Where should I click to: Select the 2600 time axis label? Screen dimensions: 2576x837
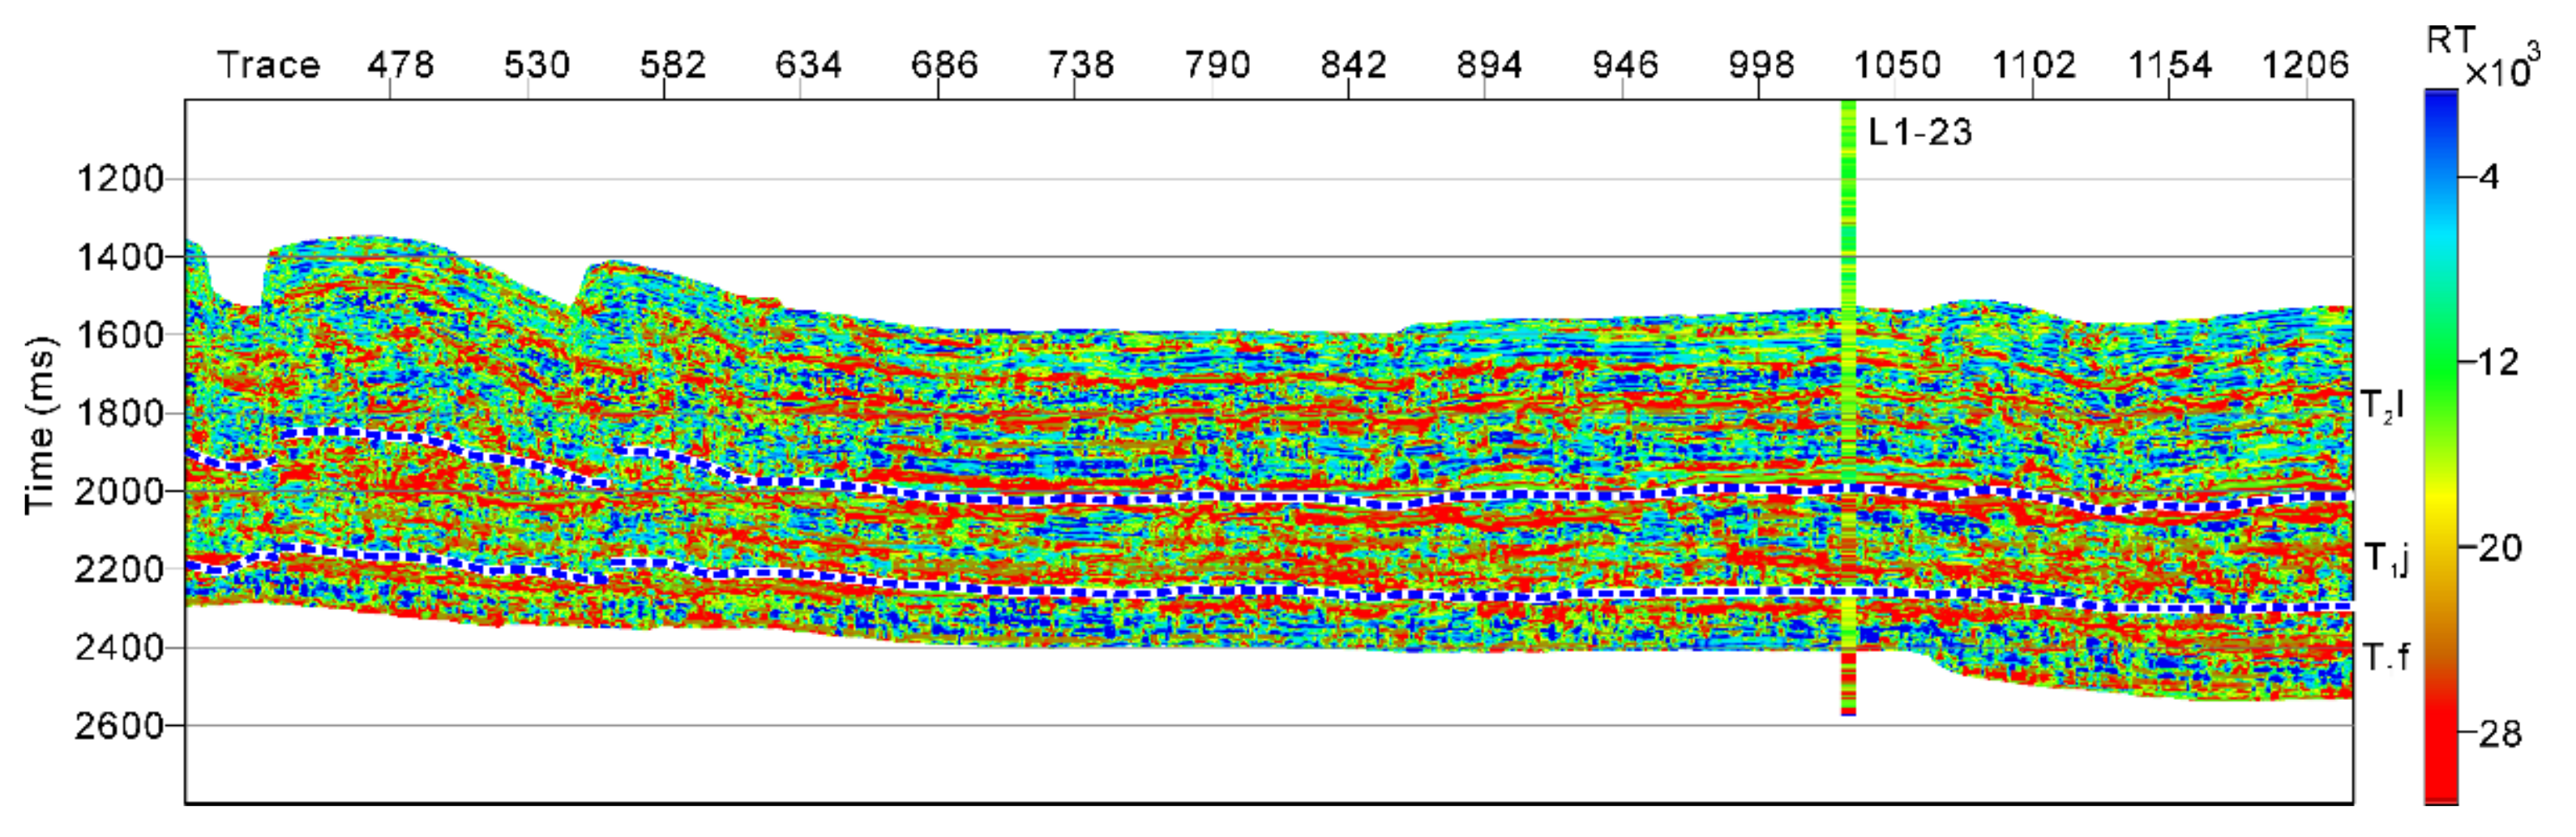pyautogui.click(x=119, y=725)
